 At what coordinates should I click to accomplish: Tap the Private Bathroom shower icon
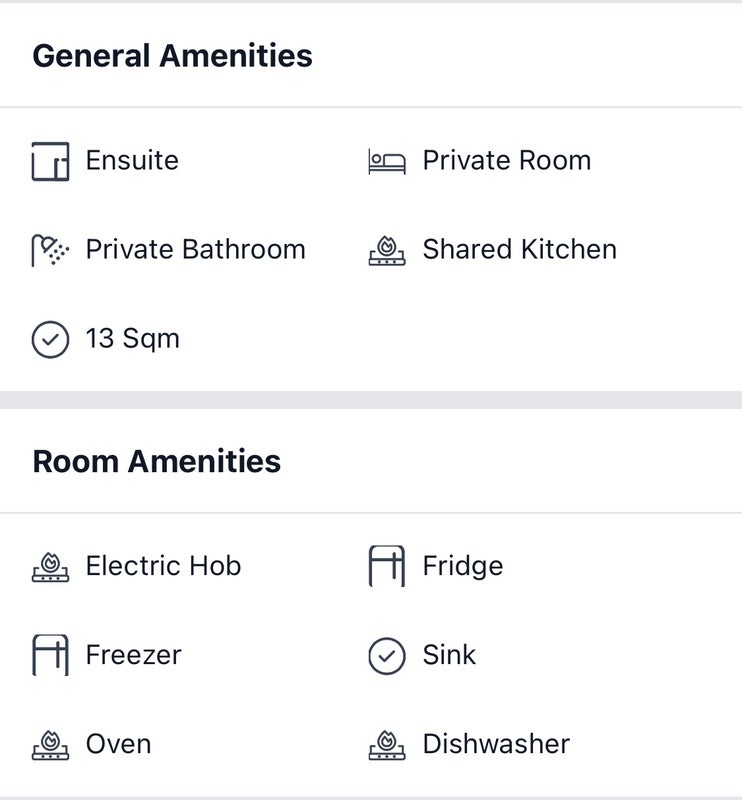pyautogui.click(x=50, y=250)
